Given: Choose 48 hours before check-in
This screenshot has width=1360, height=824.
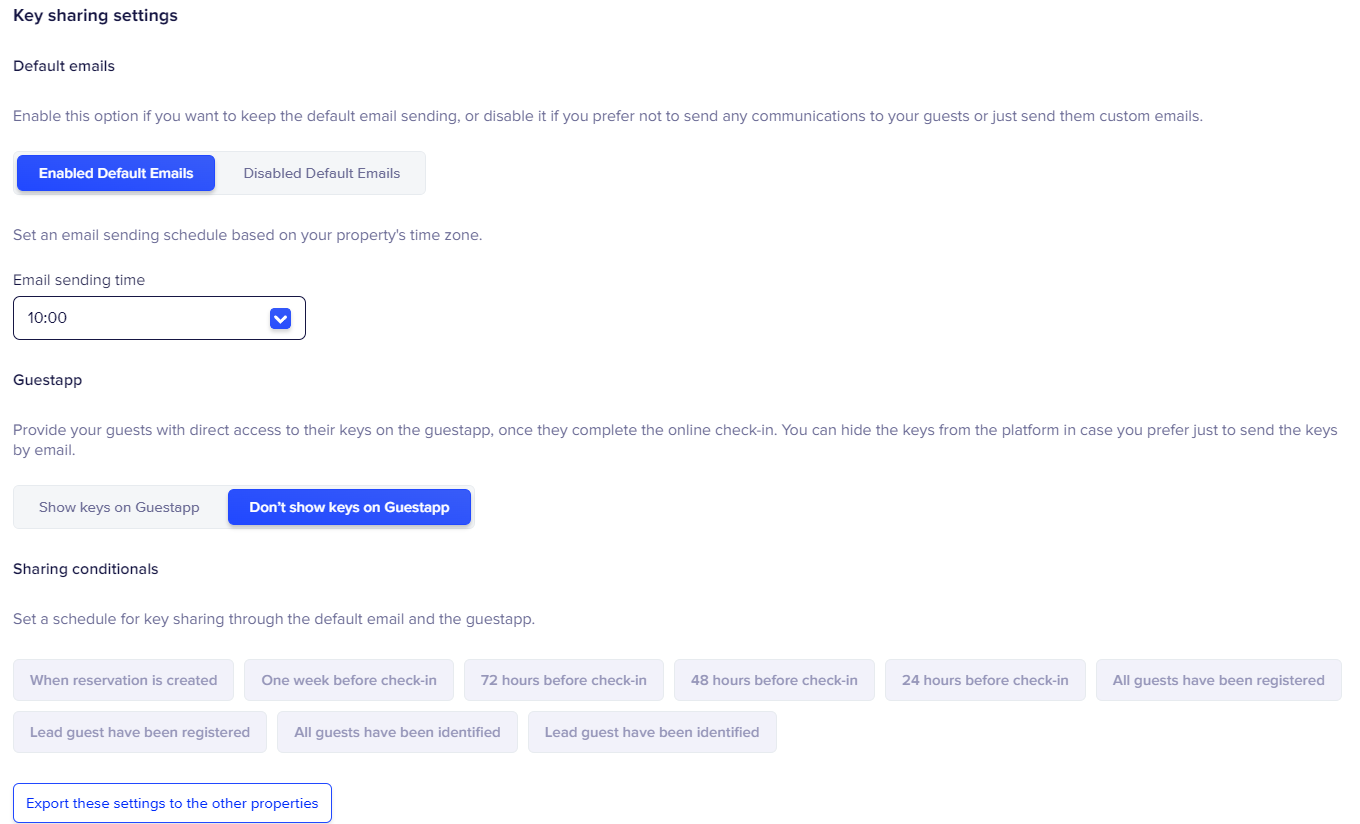Looking at the screenshot, I should [x=774, y=680].
